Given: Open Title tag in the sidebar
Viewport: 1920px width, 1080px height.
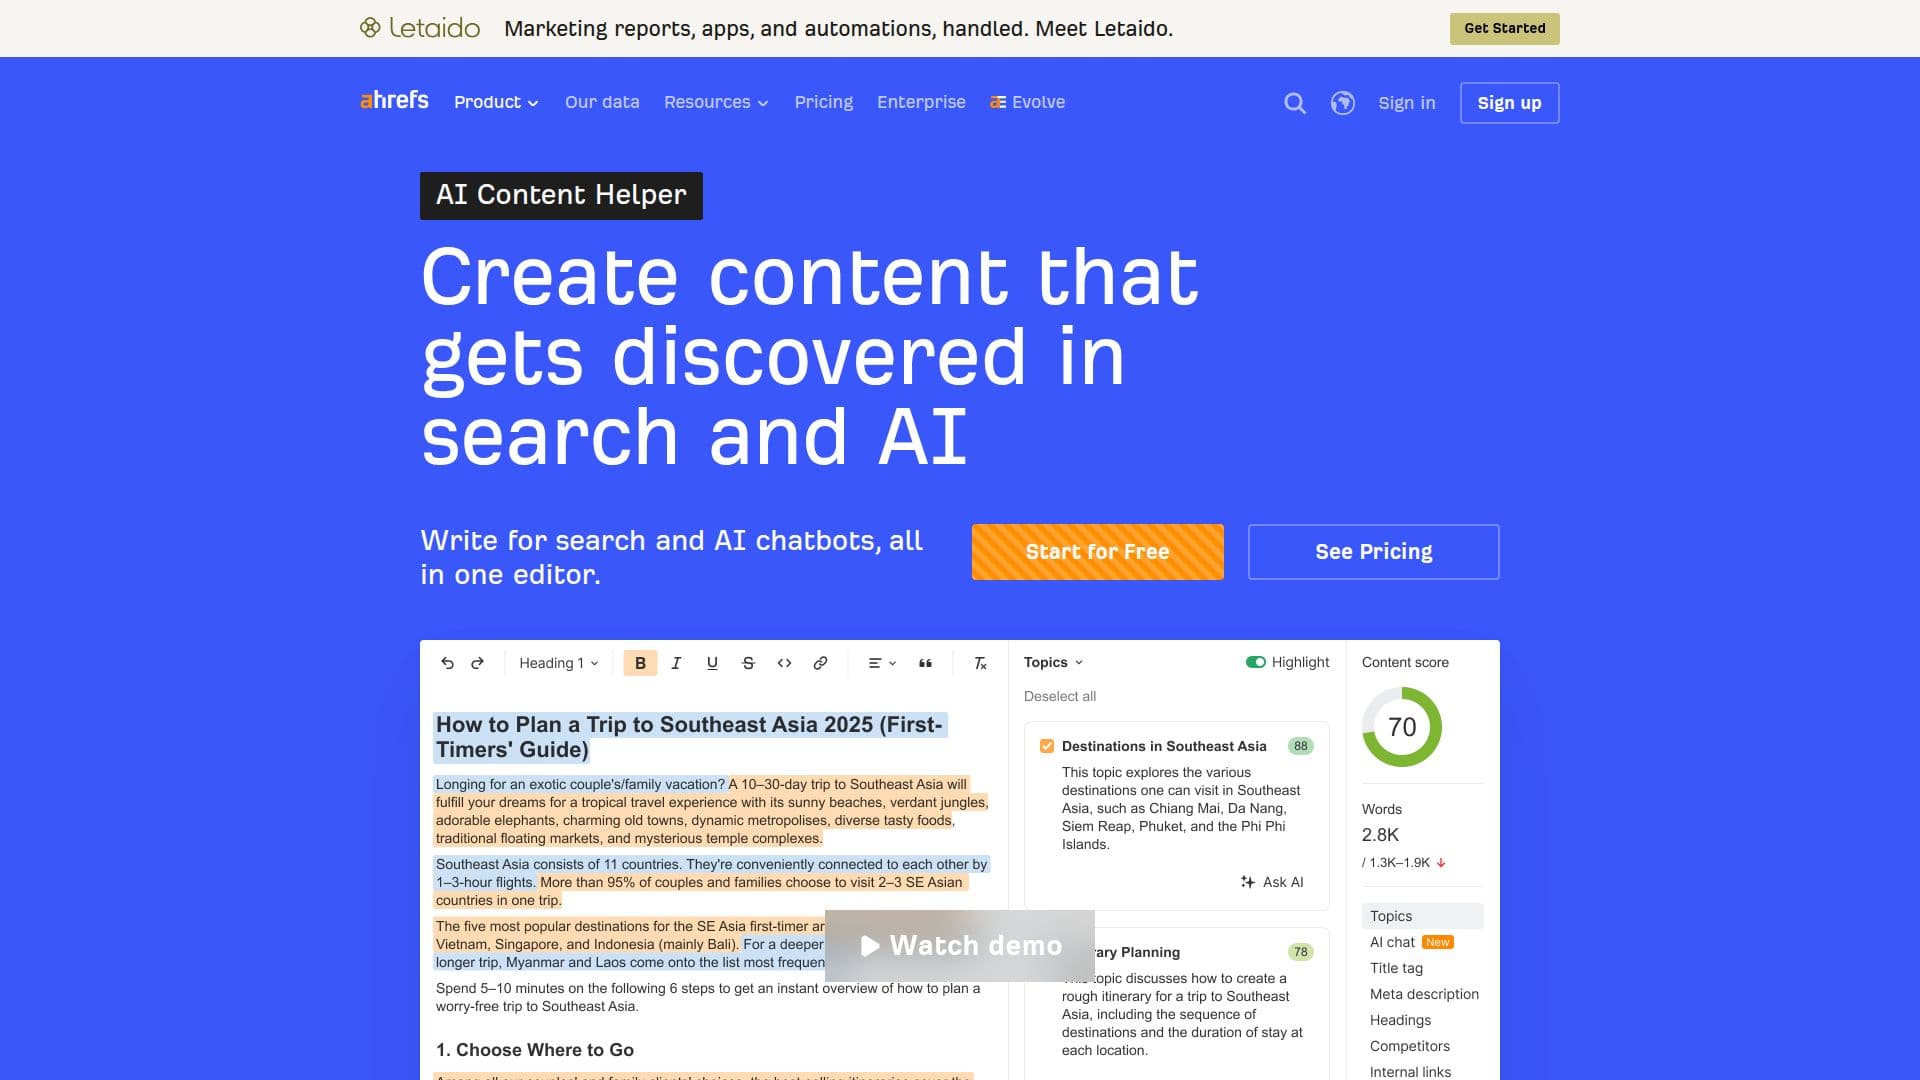Looking at the screenshot, I should click(1396, 968).
